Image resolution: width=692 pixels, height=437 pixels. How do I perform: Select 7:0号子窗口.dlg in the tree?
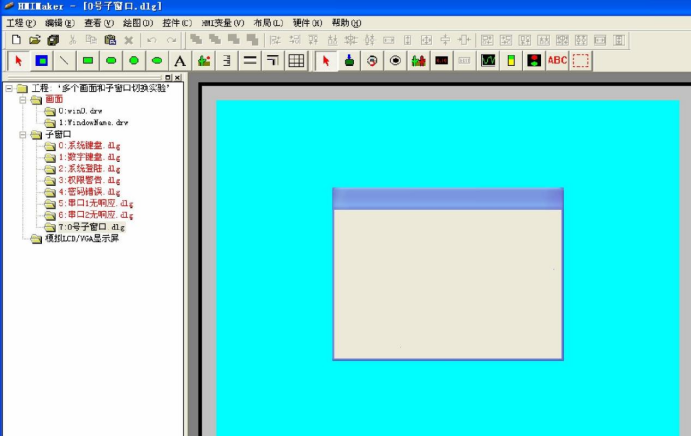coord(91,227)
